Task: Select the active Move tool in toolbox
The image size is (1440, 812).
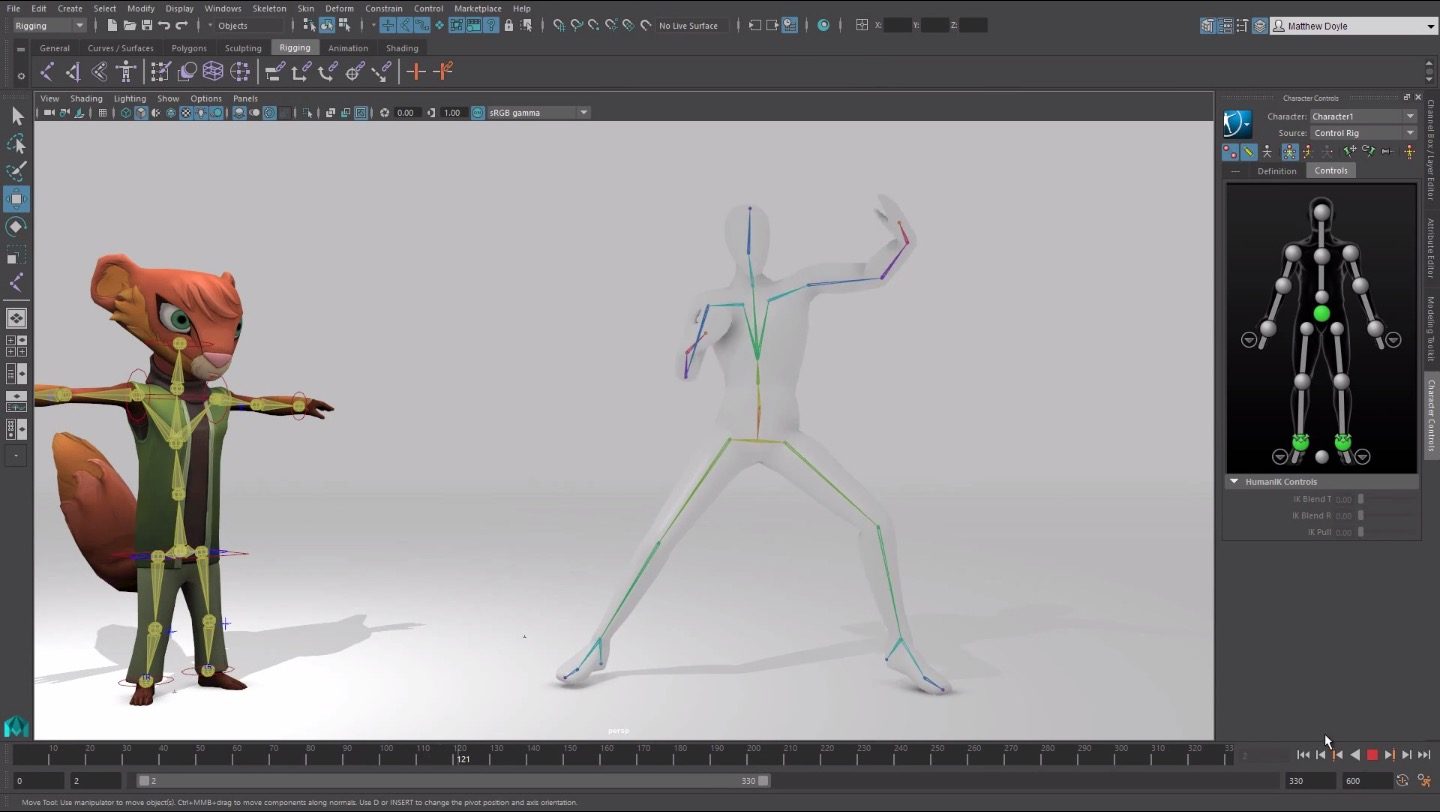Action: (x=17, y=199)
